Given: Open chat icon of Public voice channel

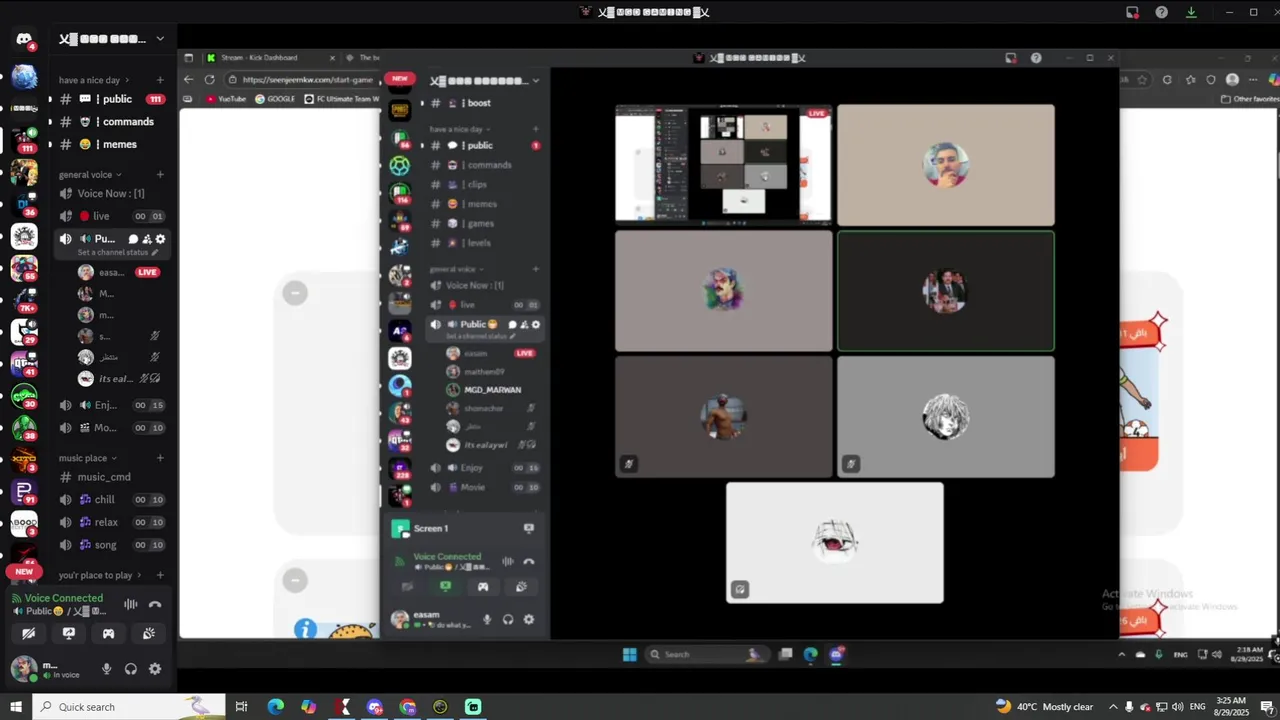Looking at the screenshot, I should point(133,239).
